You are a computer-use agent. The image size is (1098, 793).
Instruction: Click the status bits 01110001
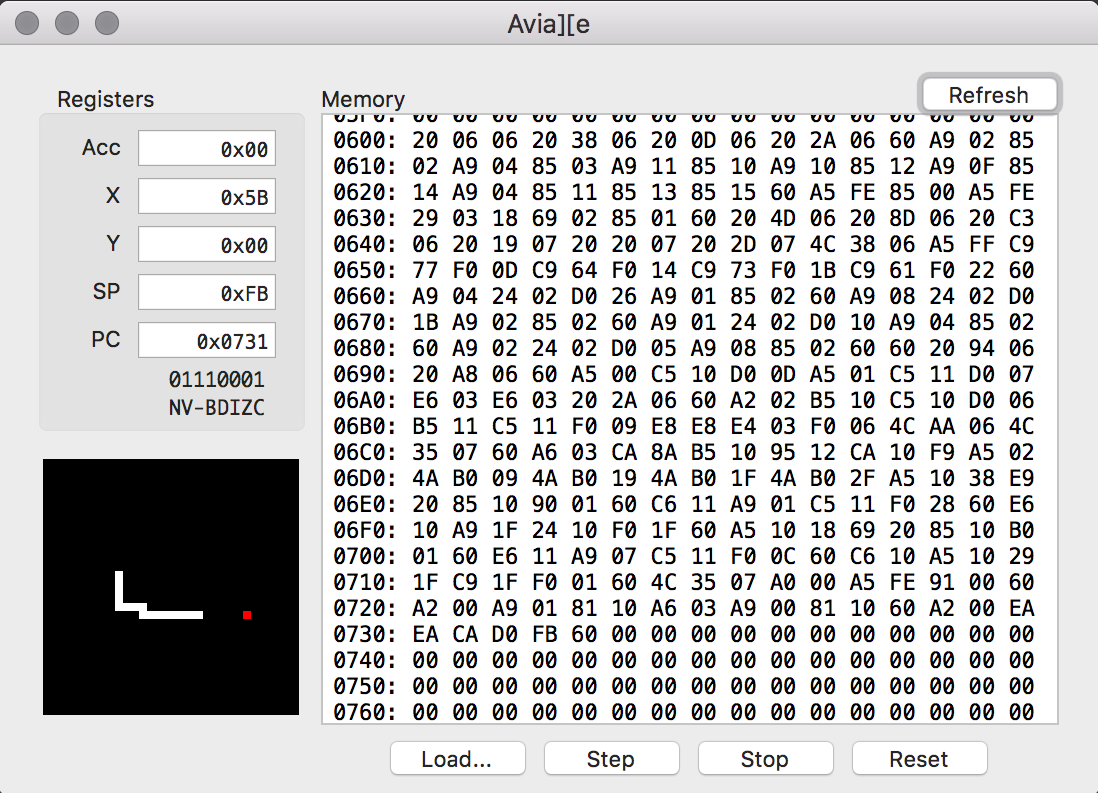tap(216, 380)
